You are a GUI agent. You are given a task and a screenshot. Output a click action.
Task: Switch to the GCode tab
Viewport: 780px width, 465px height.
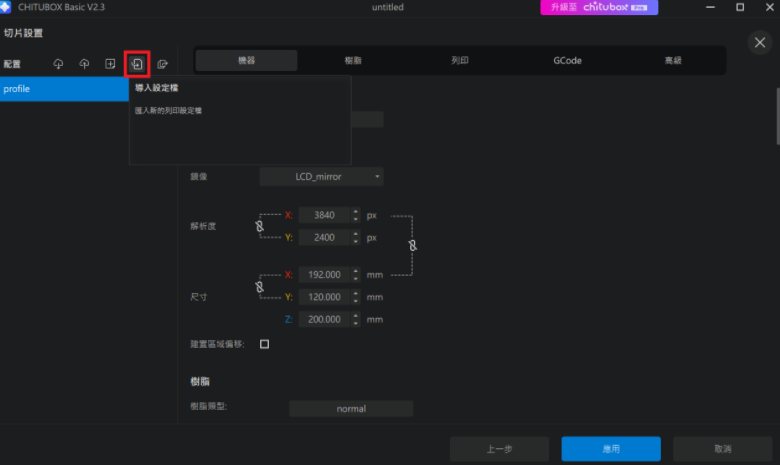pyautogui.click(x=567, y=61)
